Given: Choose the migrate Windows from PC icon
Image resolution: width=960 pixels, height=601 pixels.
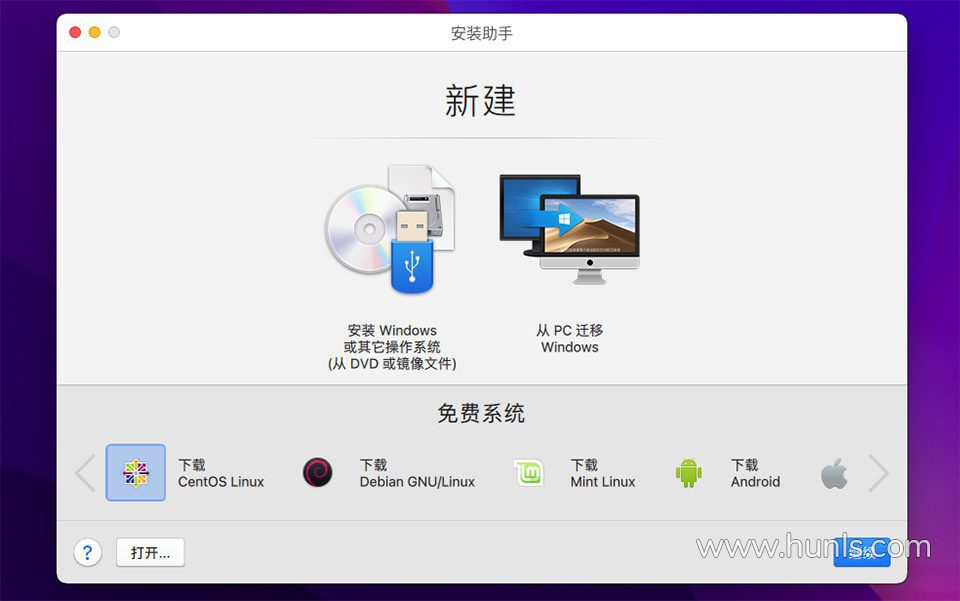Looking at the screenshot, I should 569,230.
